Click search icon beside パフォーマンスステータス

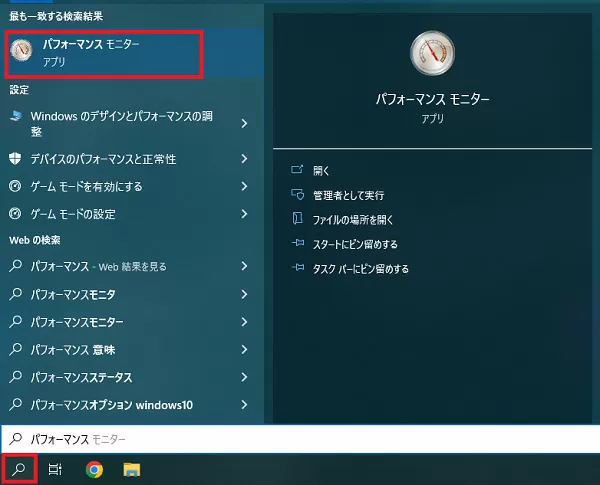(15, 376)
